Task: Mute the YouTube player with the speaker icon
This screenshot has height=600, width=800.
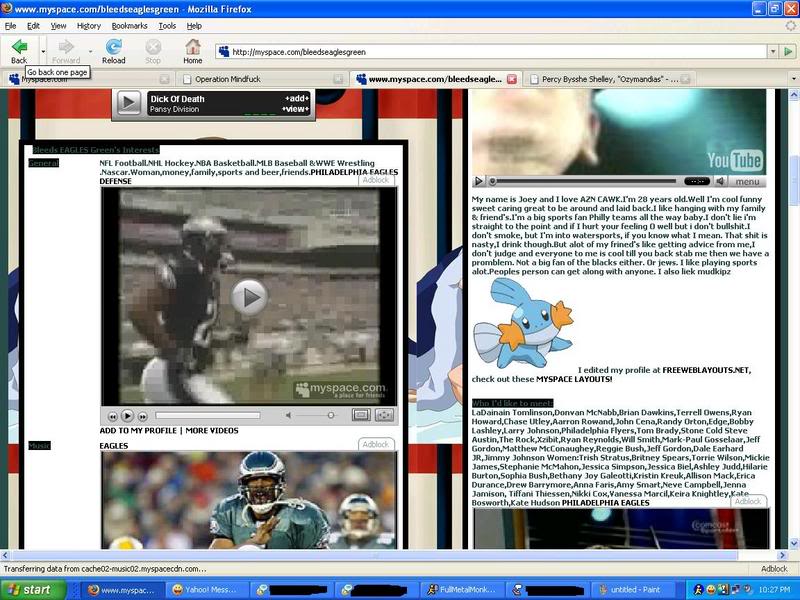Action: (x=720, y=181)
